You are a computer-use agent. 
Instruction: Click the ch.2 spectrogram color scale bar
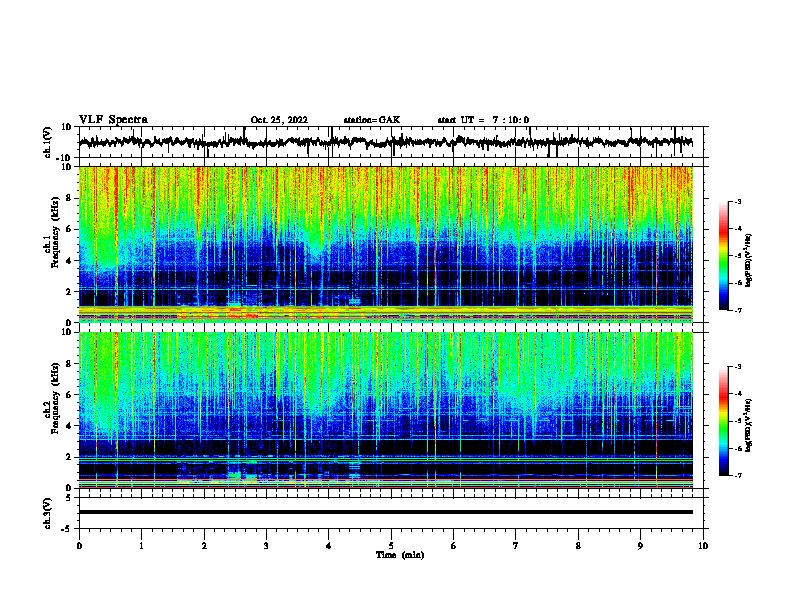point(724,421)
